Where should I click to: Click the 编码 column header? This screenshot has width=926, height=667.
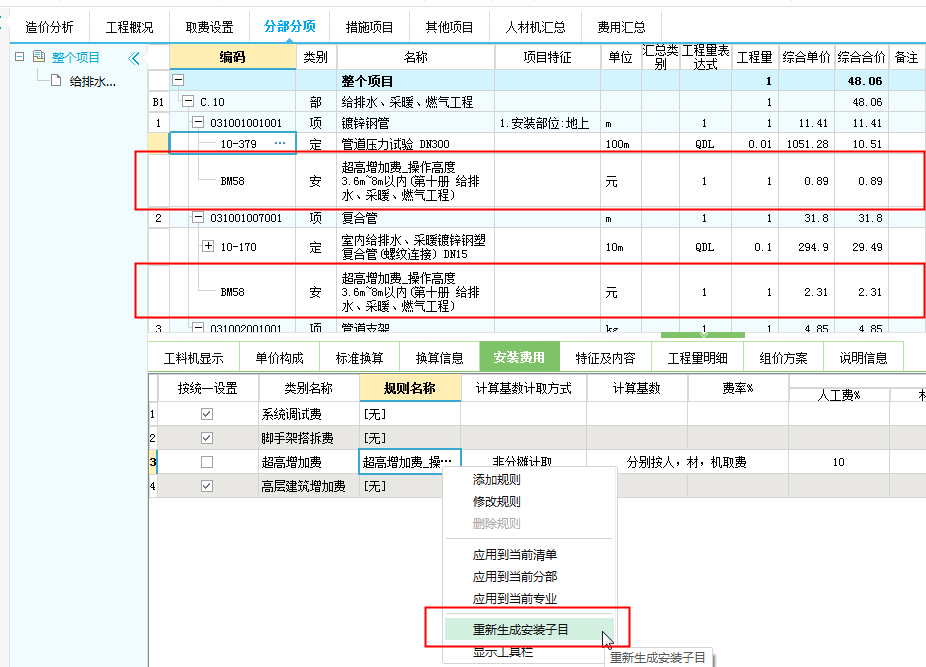click(232, 58)
